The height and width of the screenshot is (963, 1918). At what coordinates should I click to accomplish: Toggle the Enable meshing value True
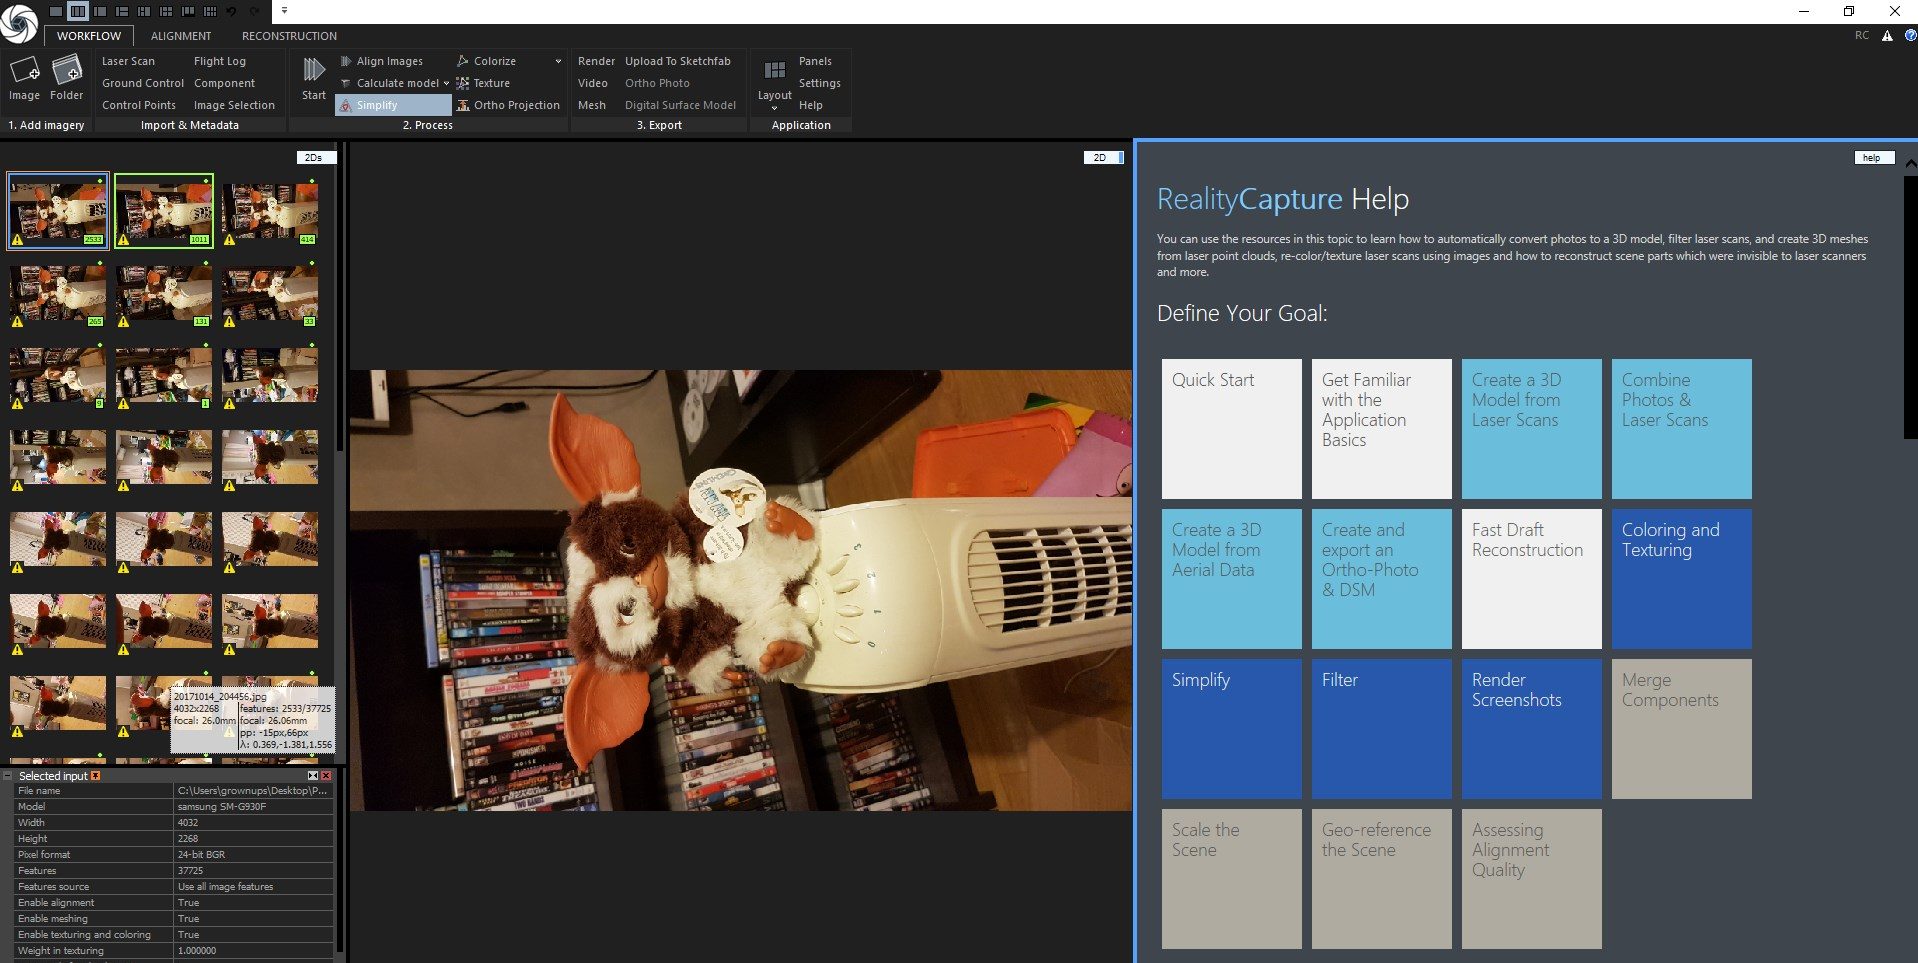(254, 919)
